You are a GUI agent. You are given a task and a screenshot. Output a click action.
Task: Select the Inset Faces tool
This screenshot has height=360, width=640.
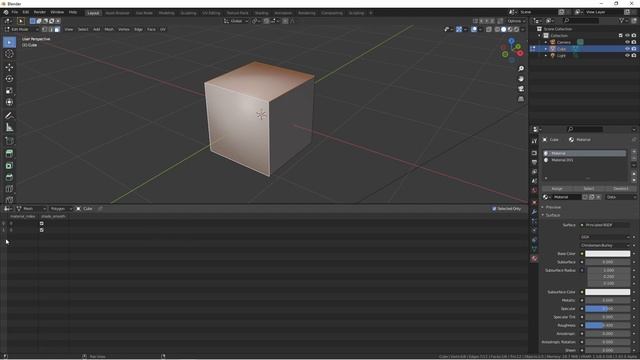pos(9,166)
